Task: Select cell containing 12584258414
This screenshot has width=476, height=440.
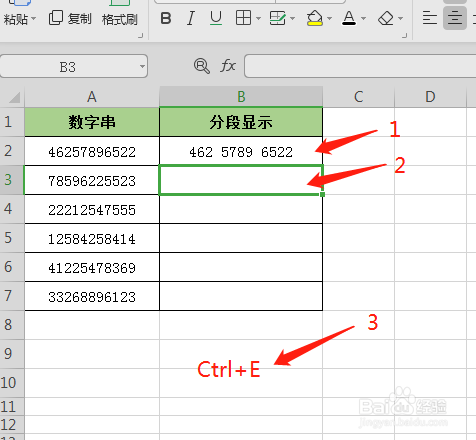Action: (92, 238)
